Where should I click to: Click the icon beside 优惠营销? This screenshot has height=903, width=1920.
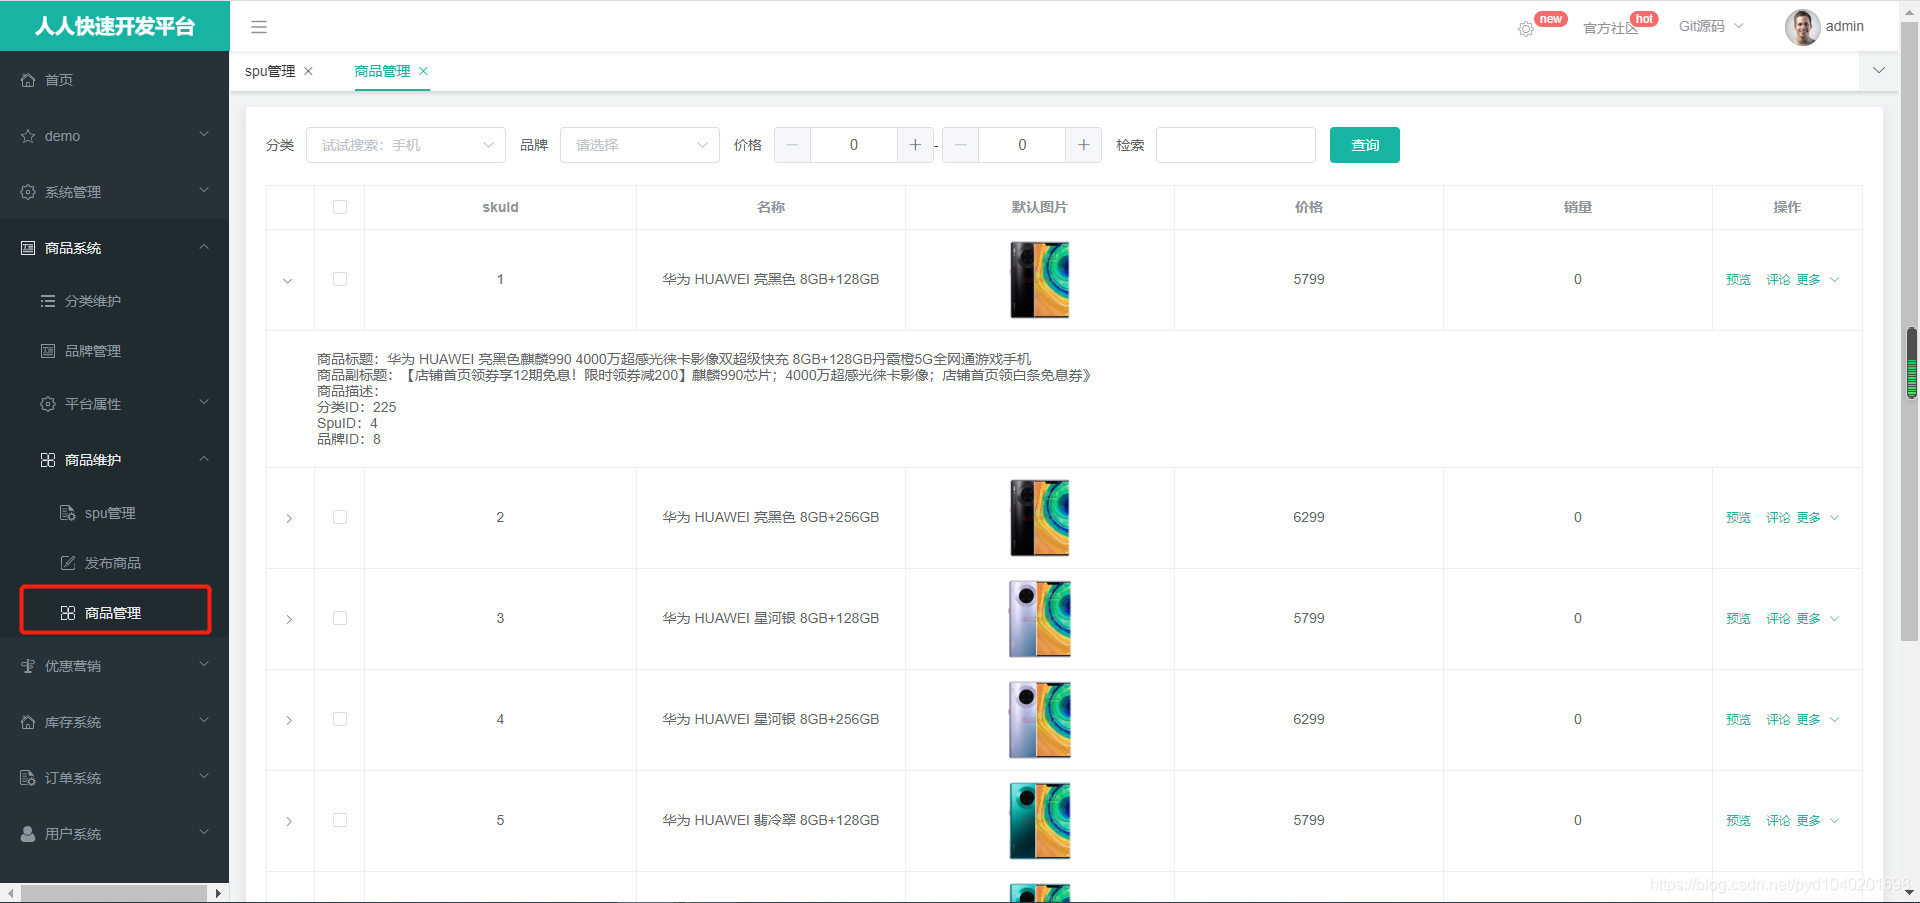pos(28,666)
